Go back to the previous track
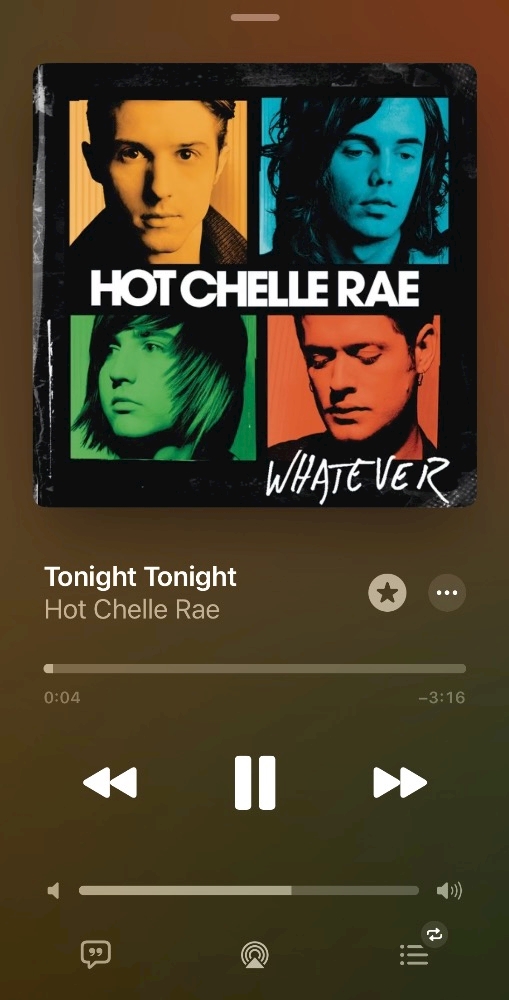Screen dimensions: 509x1000 pos(110,783)
